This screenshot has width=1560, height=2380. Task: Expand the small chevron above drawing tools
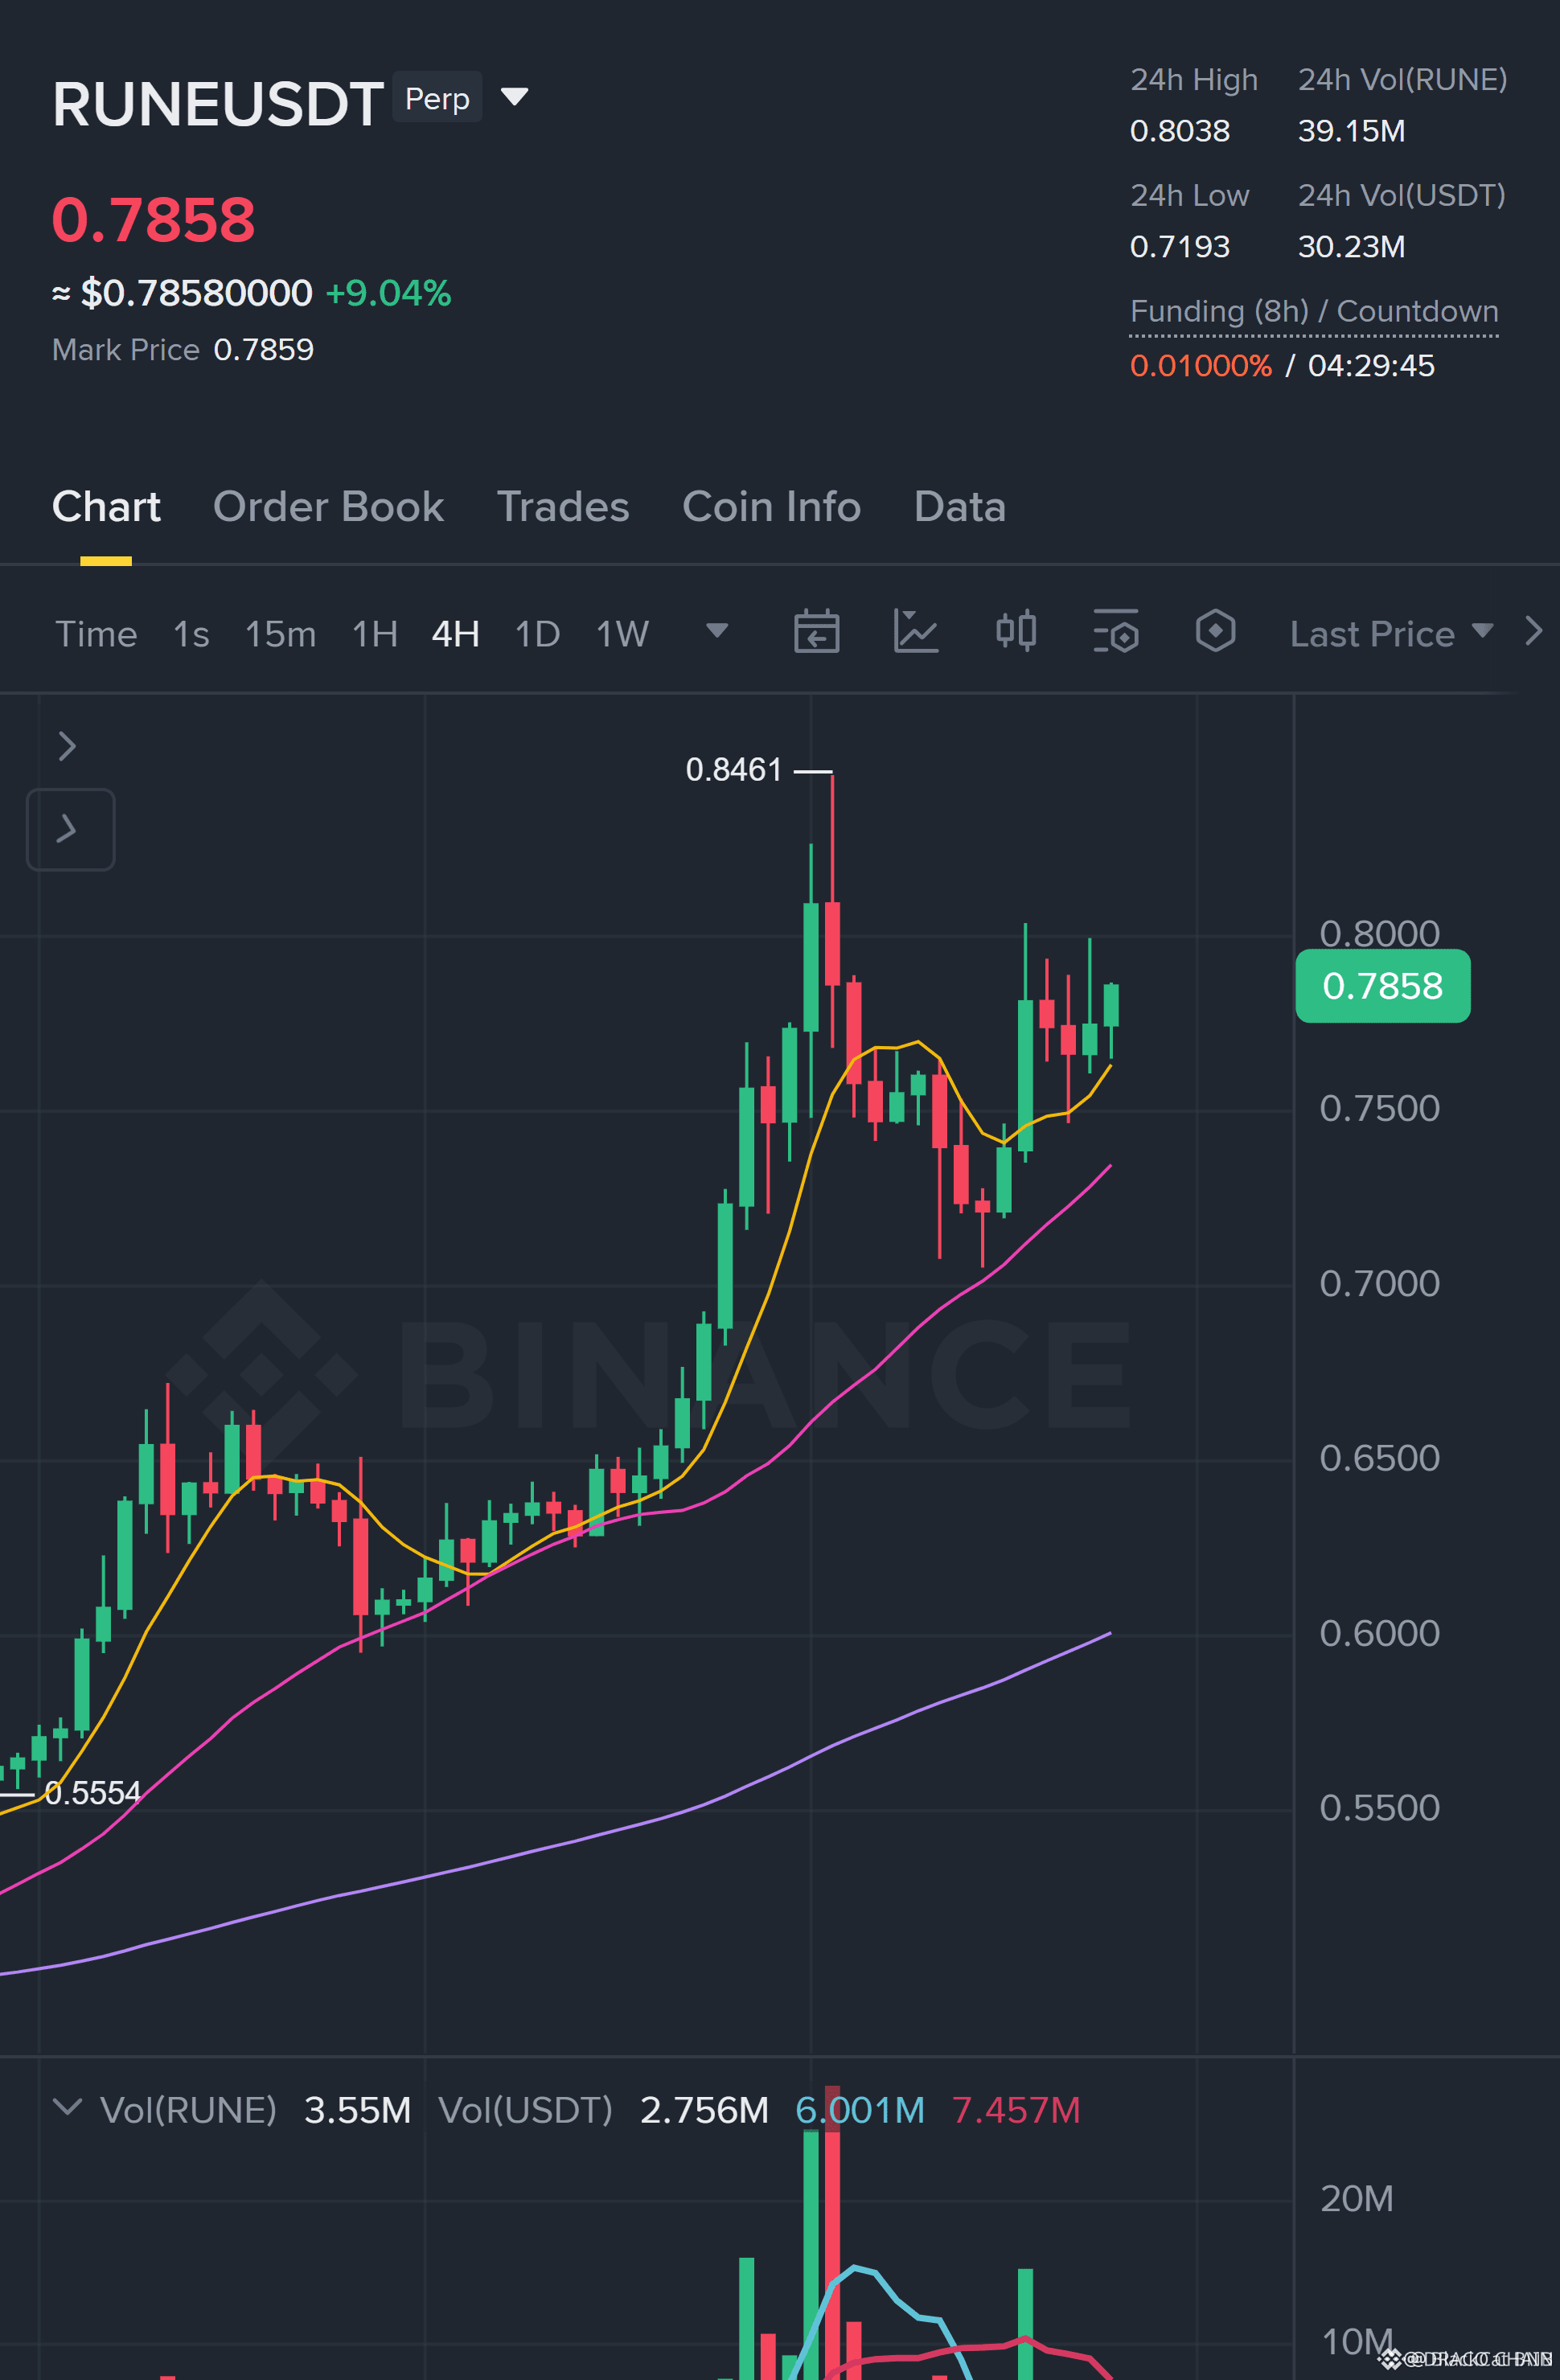pos(67,746)
